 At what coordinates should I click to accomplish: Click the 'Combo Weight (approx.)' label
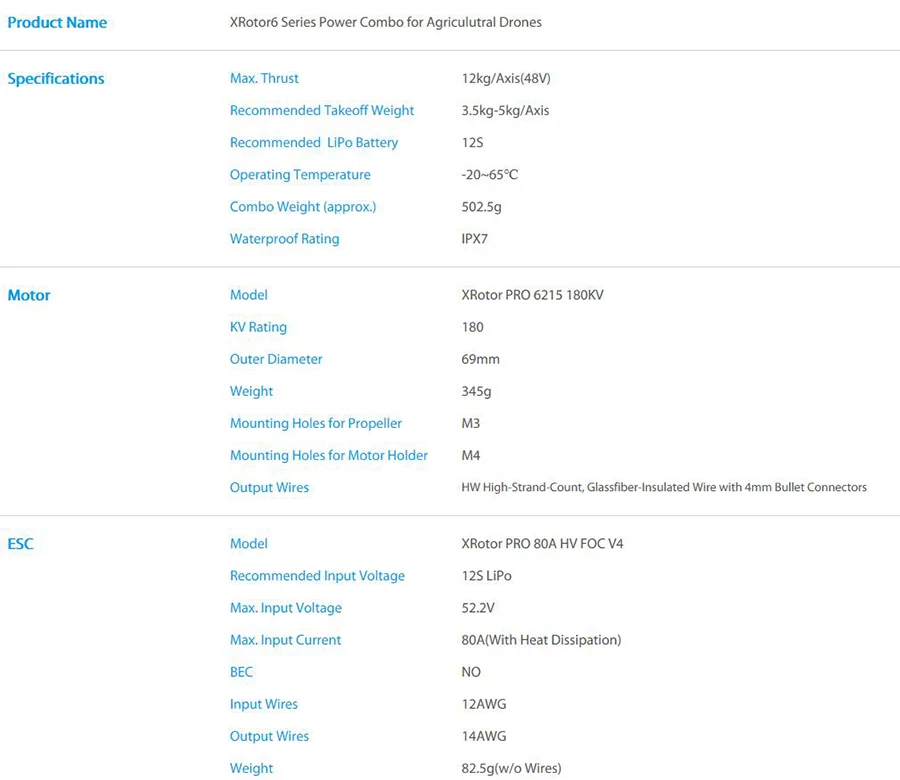pyautogui.click(x=303, y=207)
